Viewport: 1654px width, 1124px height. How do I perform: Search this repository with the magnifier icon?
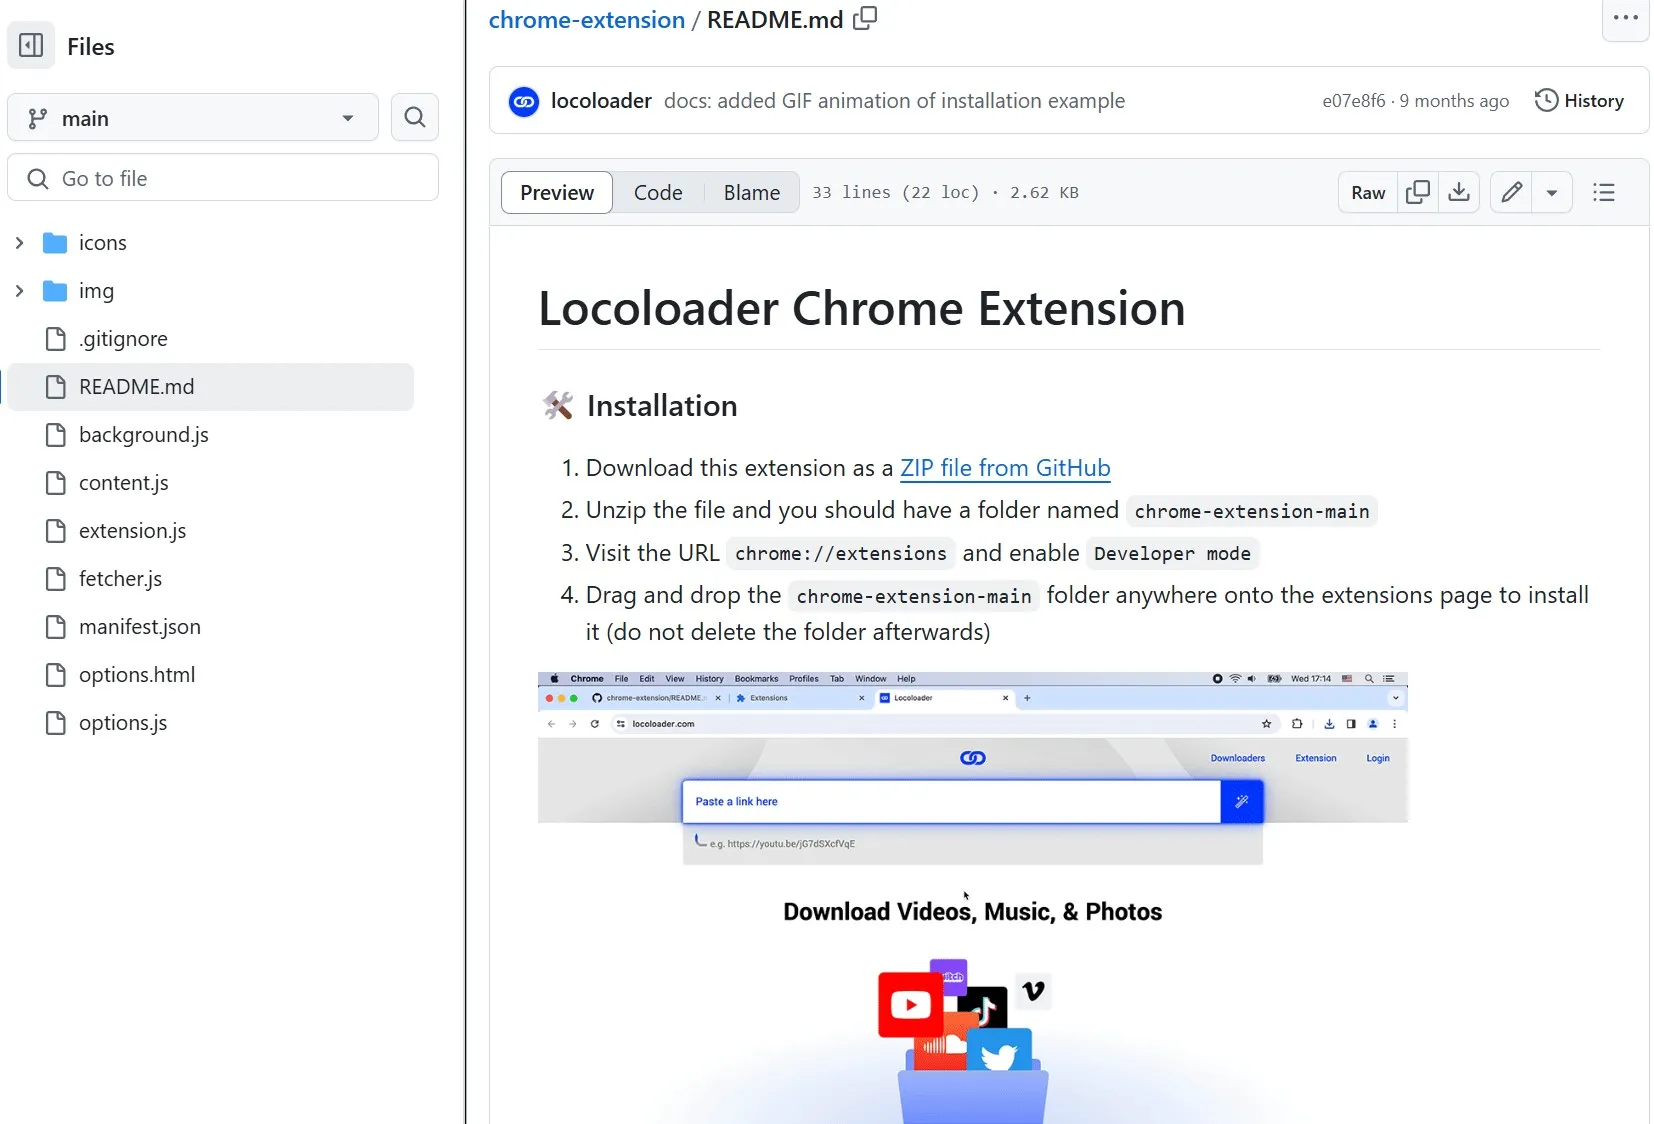414,117
